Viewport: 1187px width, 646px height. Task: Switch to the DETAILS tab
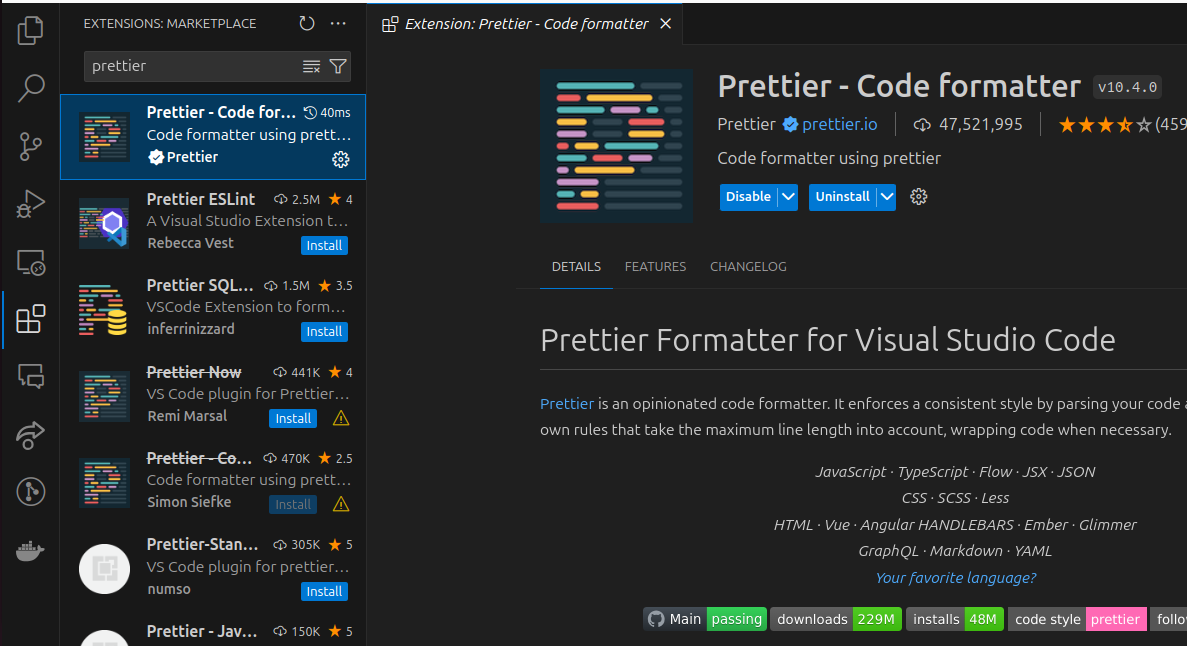click(576, 267)
